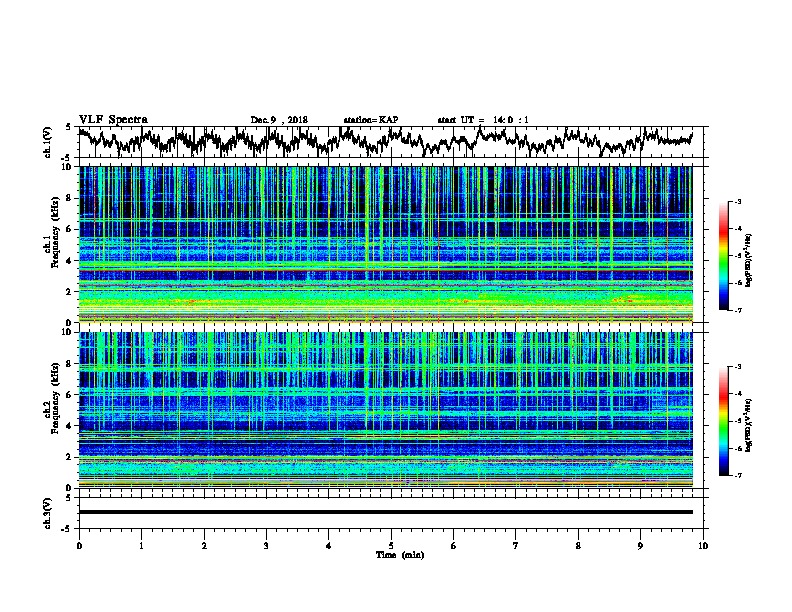Click the color scale bar beside the ch.1 spectrogram

tap(724, 256)
